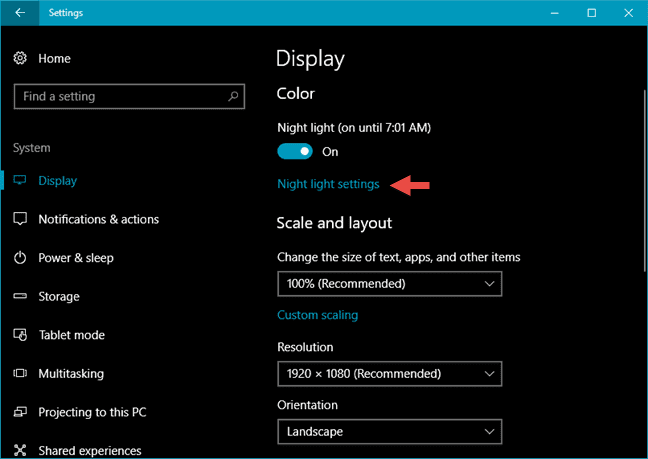The image size is (648, 459).
Task: Select Multitasking from the System menu
Action: (71, 374)
